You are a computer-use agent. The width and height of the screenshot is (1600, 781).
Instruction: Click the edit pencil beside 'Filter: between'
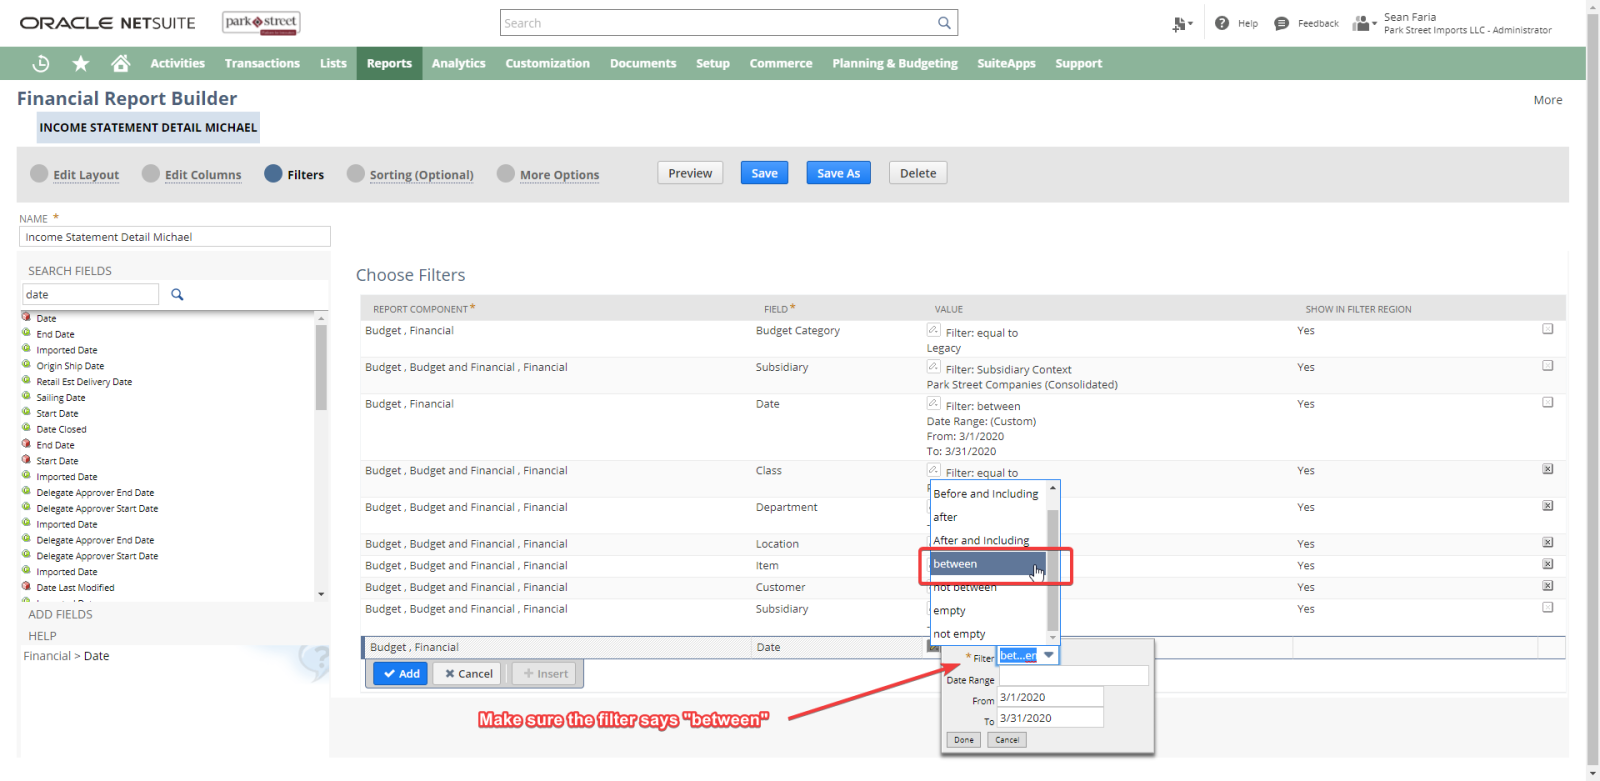pos(933,403)
